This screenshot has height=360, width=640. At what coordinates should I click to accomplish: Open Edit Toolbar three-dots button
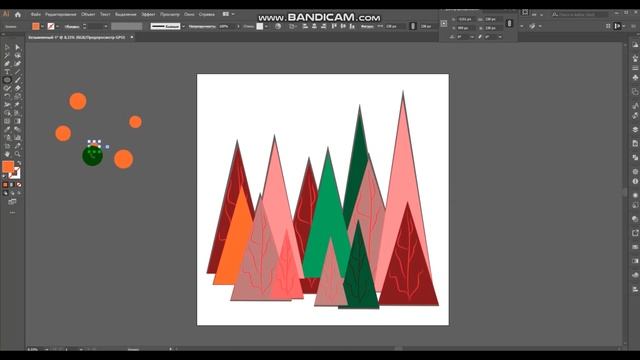click(x=12, y=212)
